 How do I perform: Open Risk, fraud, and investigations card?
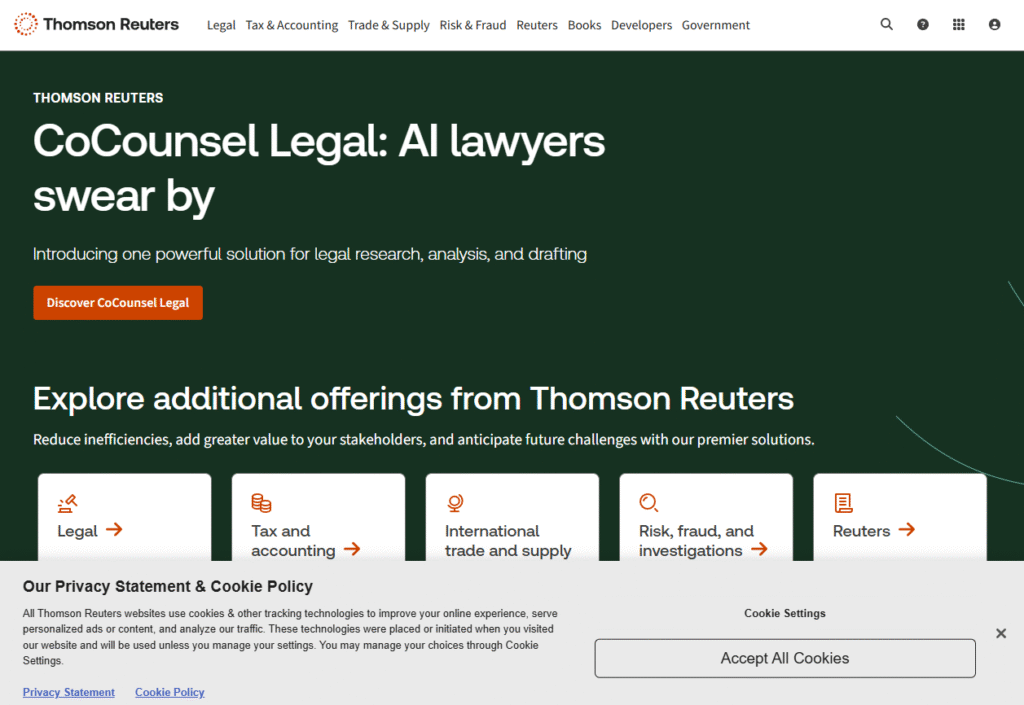(x=706, y=517)
